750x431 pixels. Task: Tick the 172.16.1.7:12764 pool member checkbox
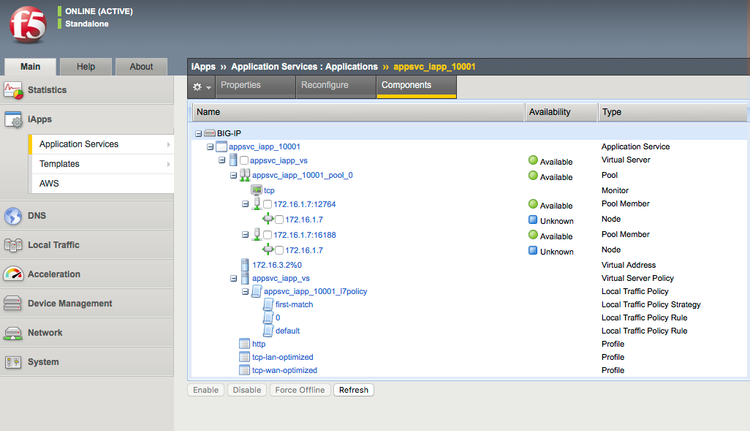coord(267,205)
